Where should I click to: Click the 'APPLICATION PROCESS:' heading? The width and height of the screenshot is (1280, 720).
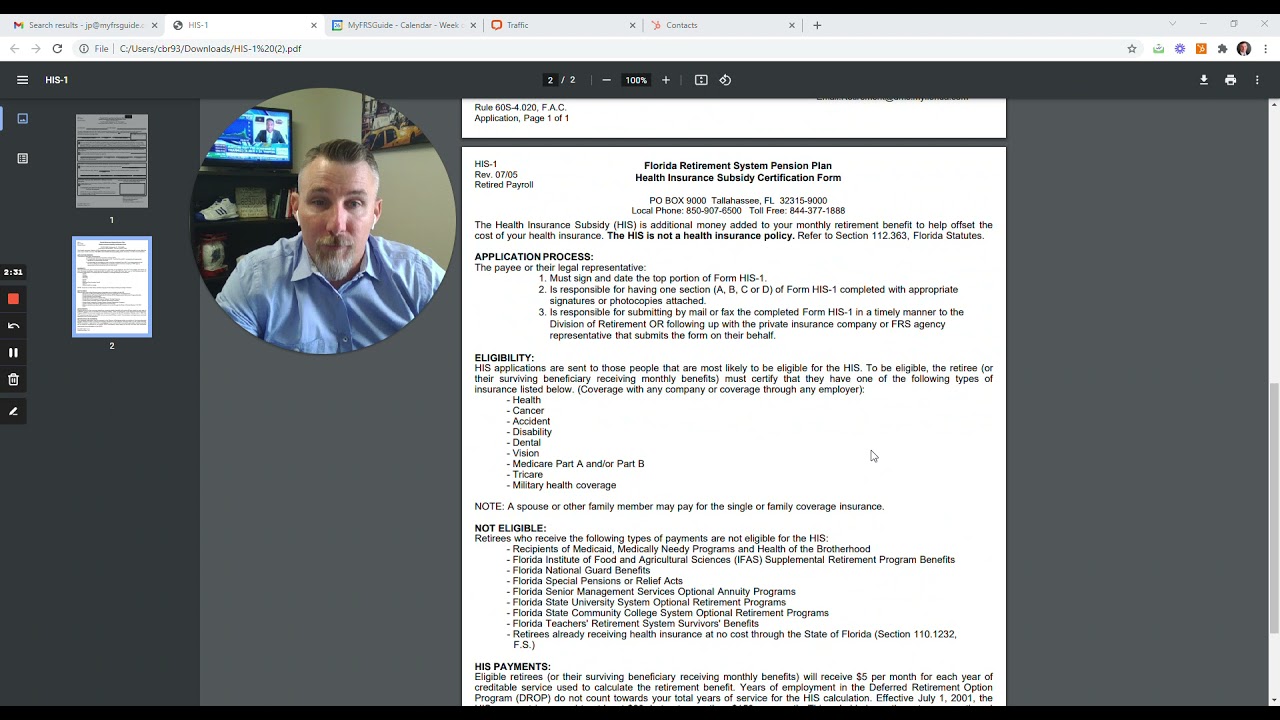coord(534,257)
